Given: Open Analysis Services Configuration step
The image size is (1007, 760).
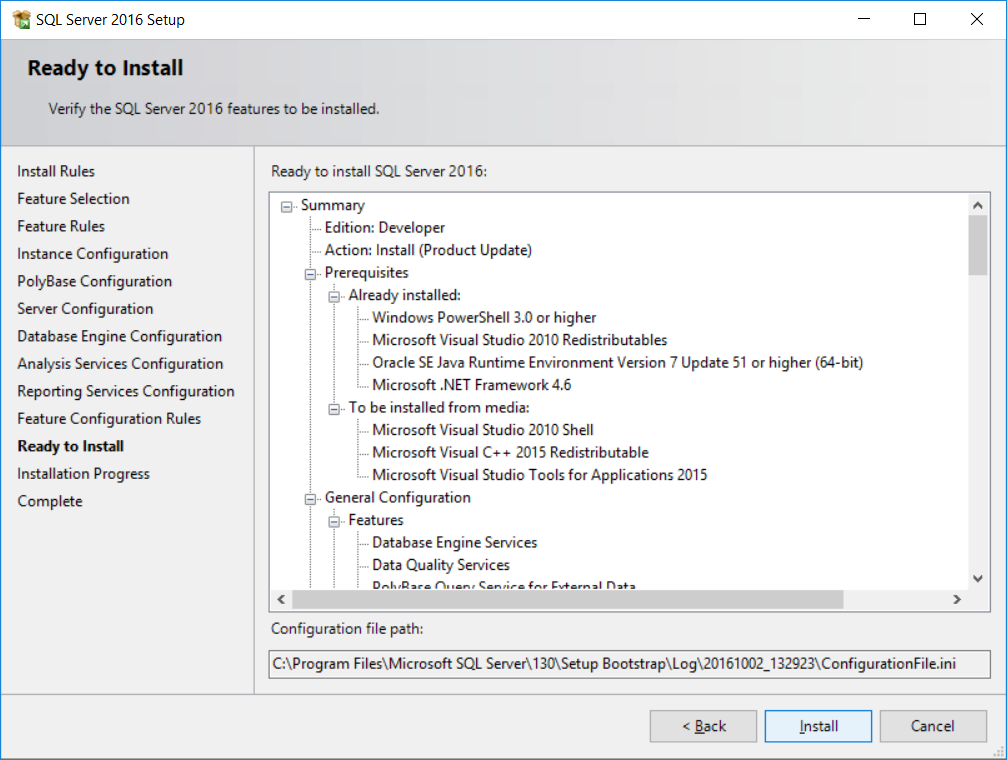Looking at the screenshot, I should 120,364.
